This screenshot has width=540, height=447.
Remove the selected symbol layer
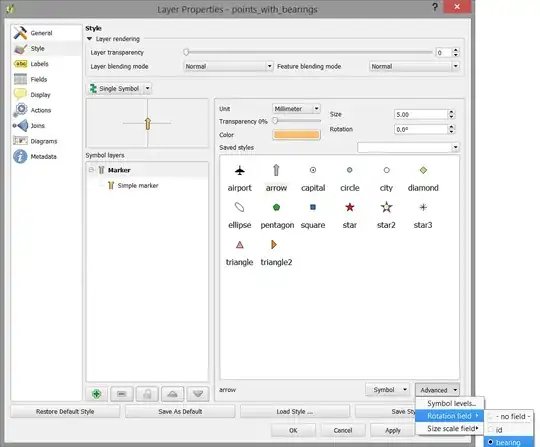122,394
